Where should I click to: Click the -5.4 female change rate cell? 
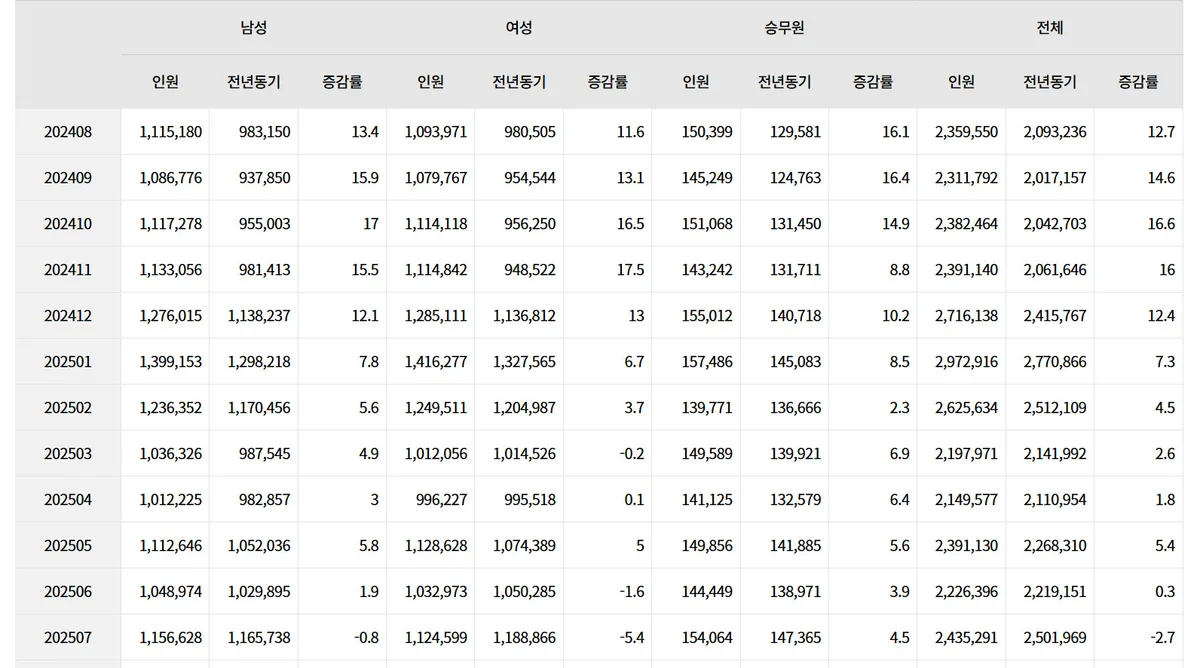click(633, 638)
